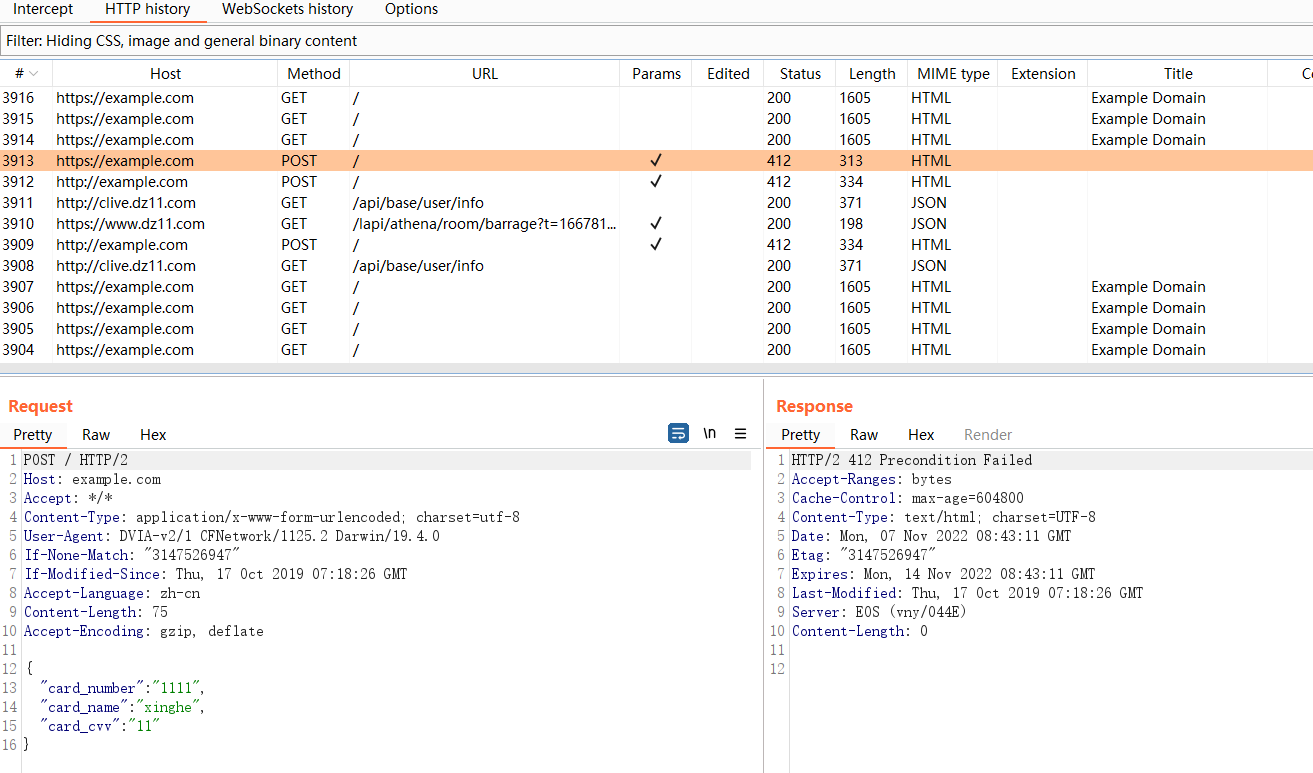The image size is (1313, 773).
Task: Sort by the URL column header
Action: (485, 74)
